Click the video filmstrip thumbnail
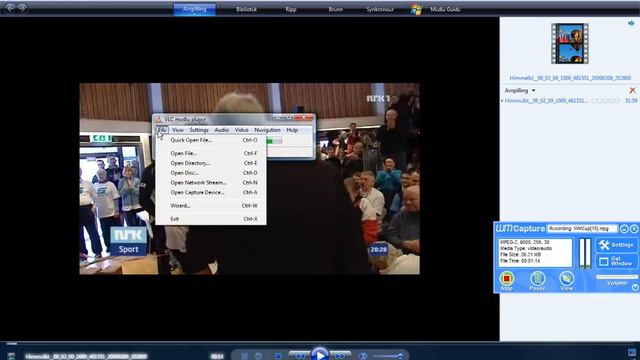 (x=570, y=43)
